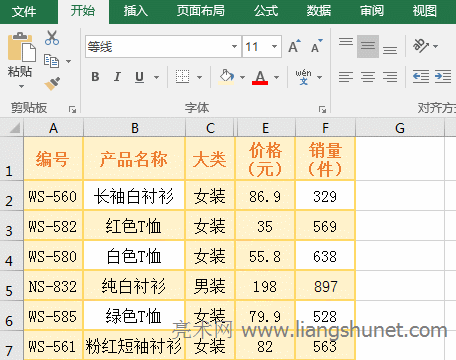Expand phonetic guide options arrow

click(319, 77)
